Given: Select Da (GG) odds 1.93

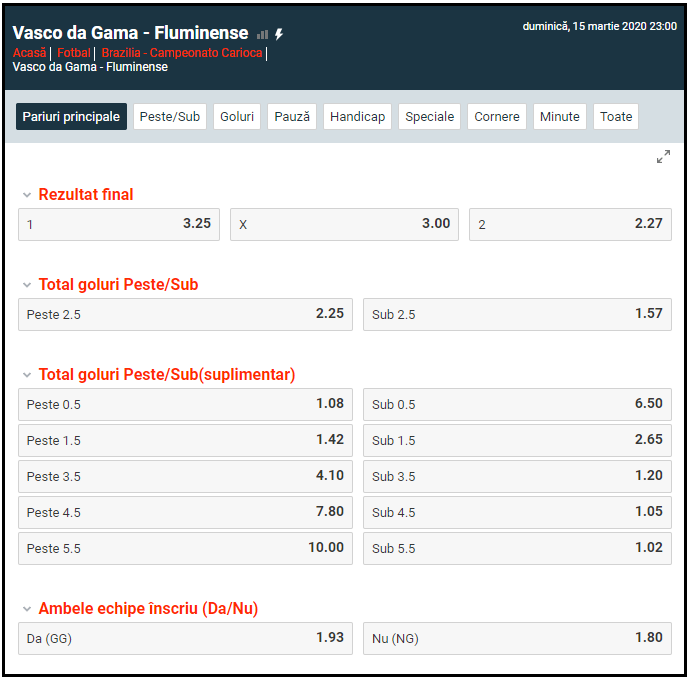Looking at the screenshot, I should (x=185, y=638).
